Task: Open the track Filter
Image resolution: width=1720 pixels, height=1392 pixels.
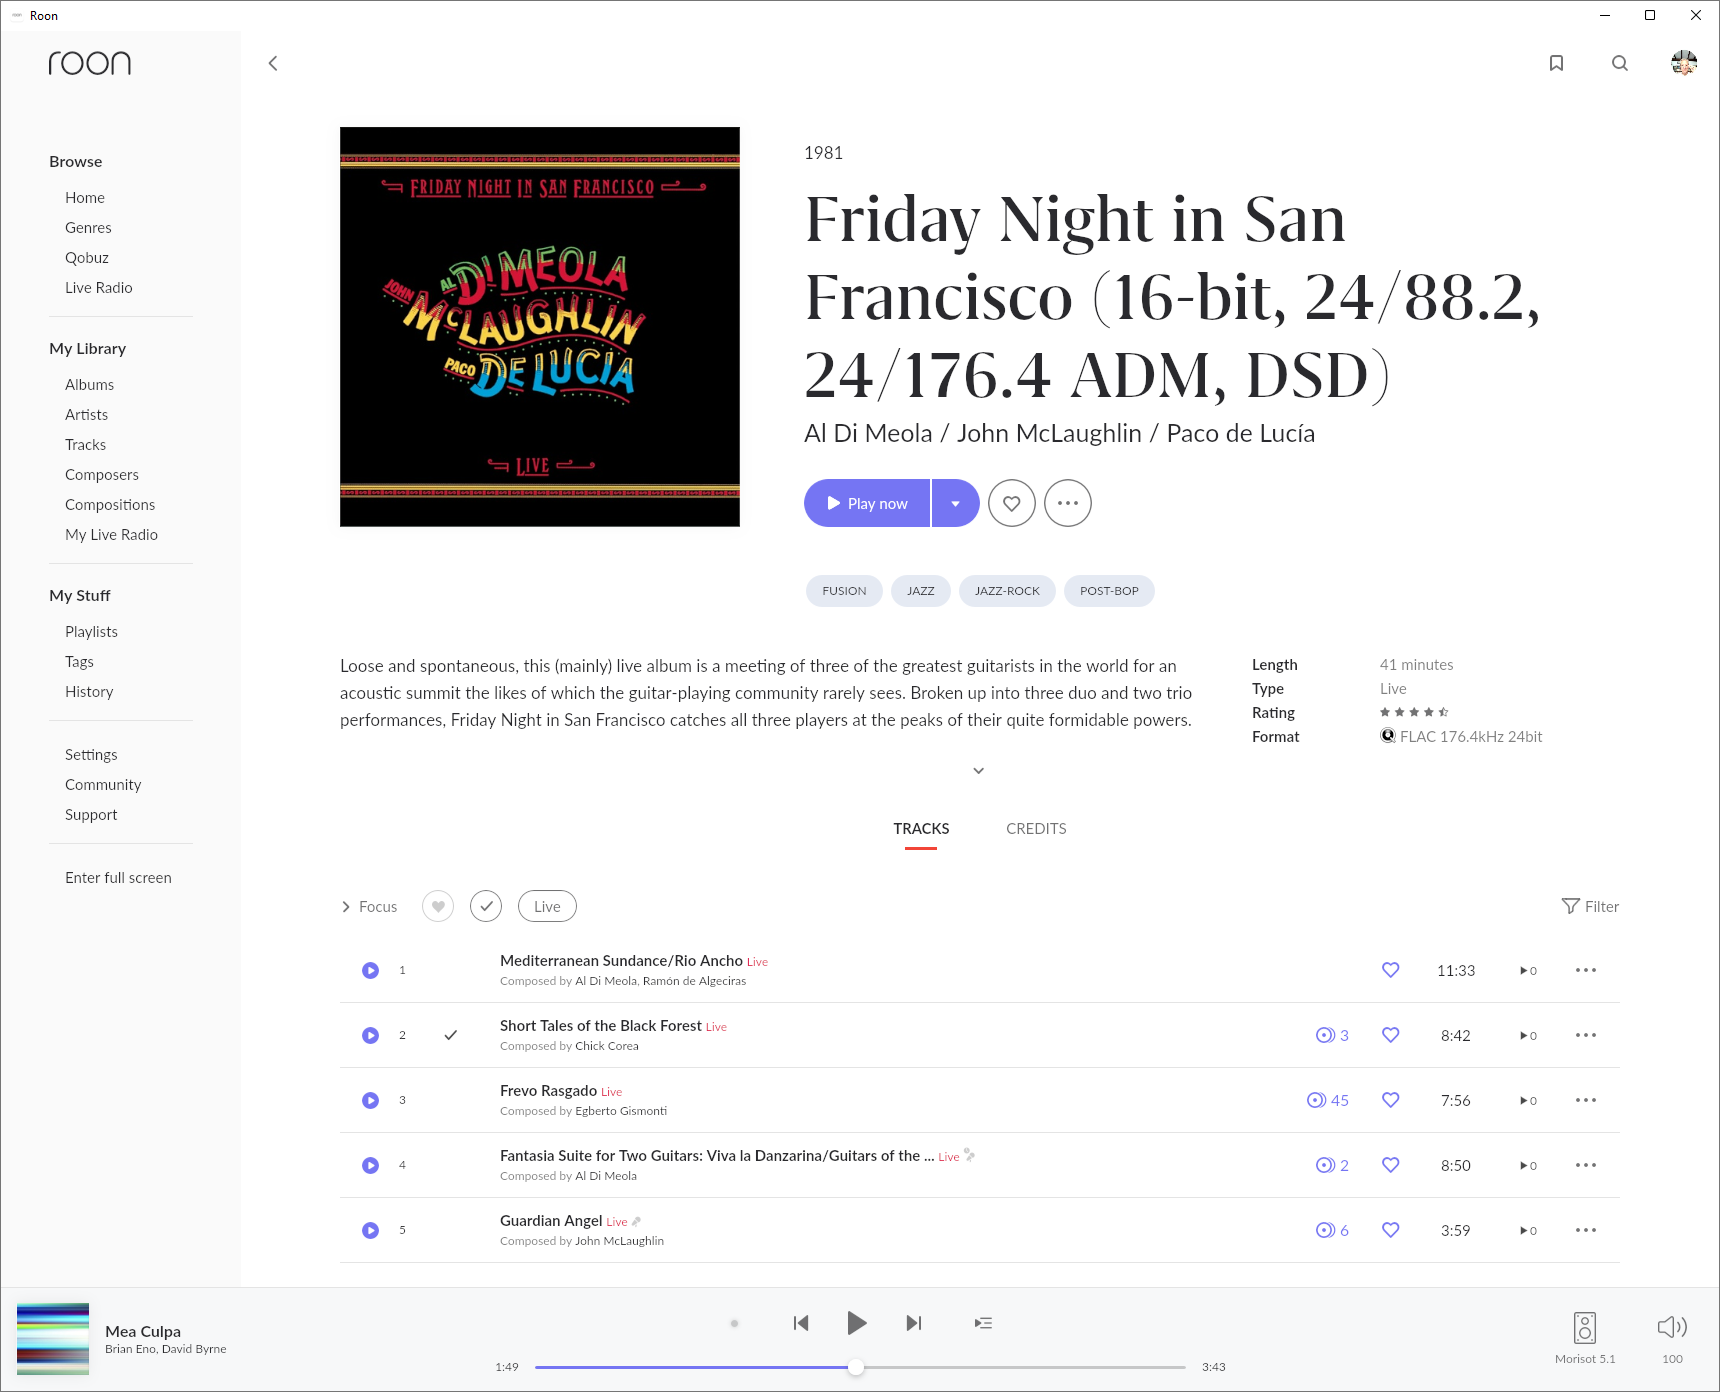Action: [x=1590, y=906]
